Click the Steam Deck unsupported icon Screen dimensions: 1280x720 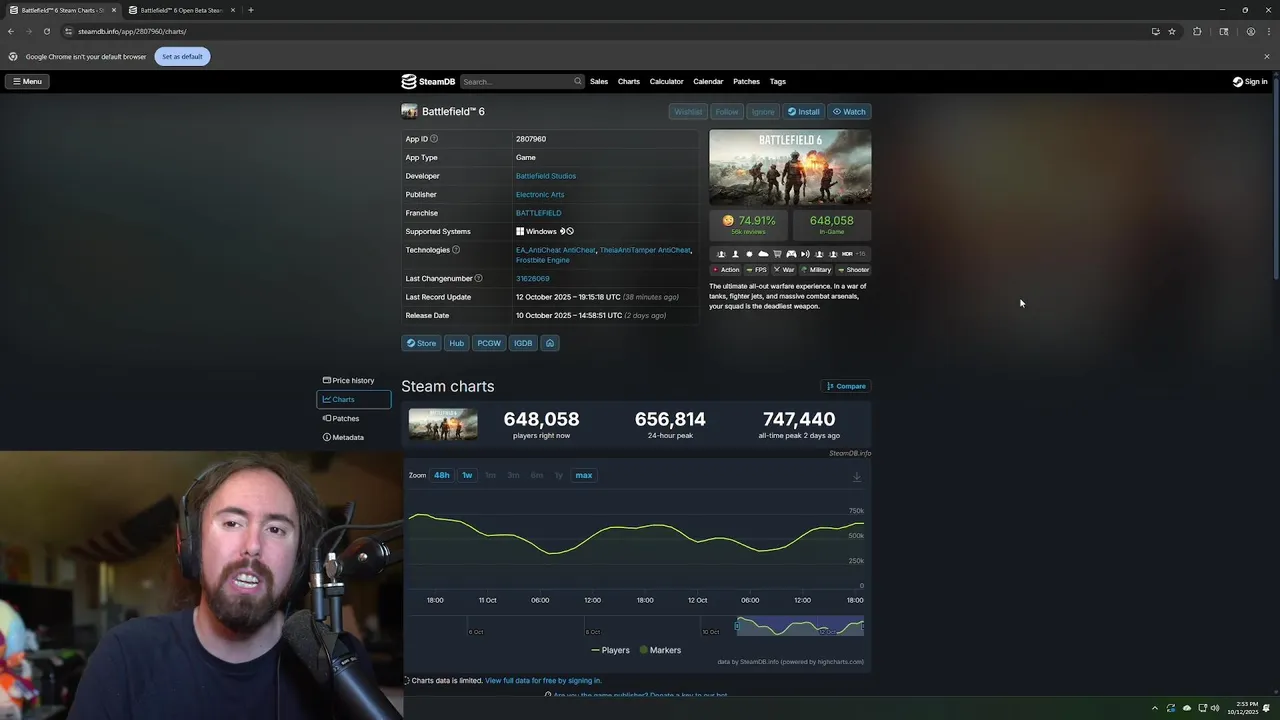point(567,231)
